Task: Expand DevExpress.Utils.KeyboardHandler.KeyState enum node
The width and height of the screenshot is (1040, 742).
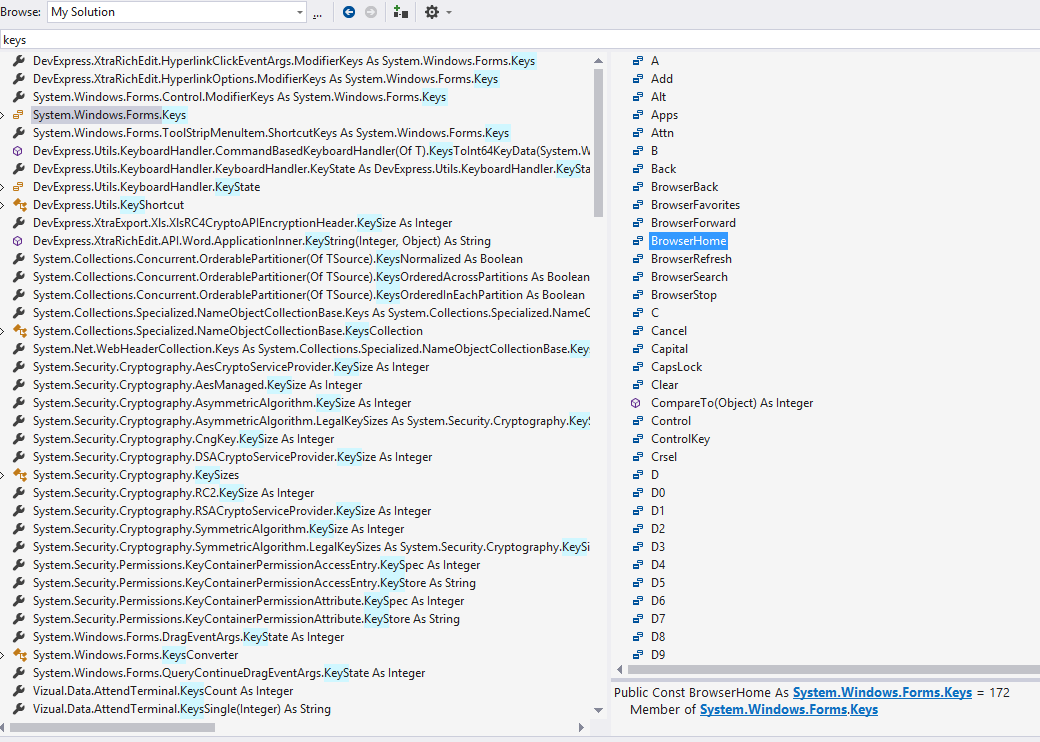Action: tap(2, 187)
